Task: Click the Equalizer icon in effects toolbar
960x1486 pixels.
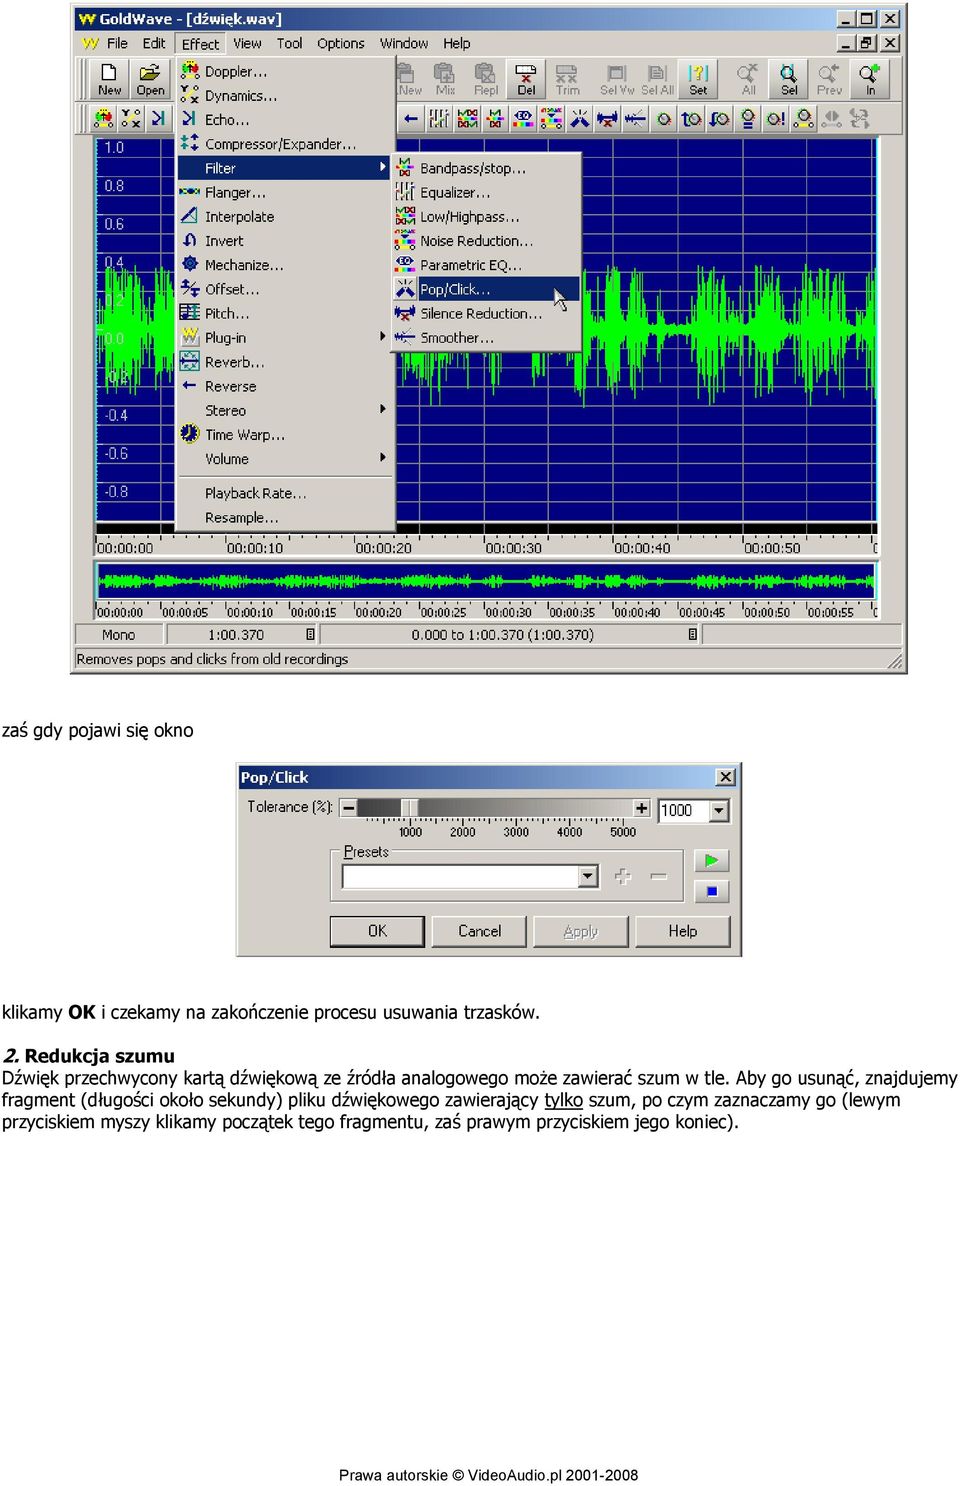Action: click(x=439, y=119)
